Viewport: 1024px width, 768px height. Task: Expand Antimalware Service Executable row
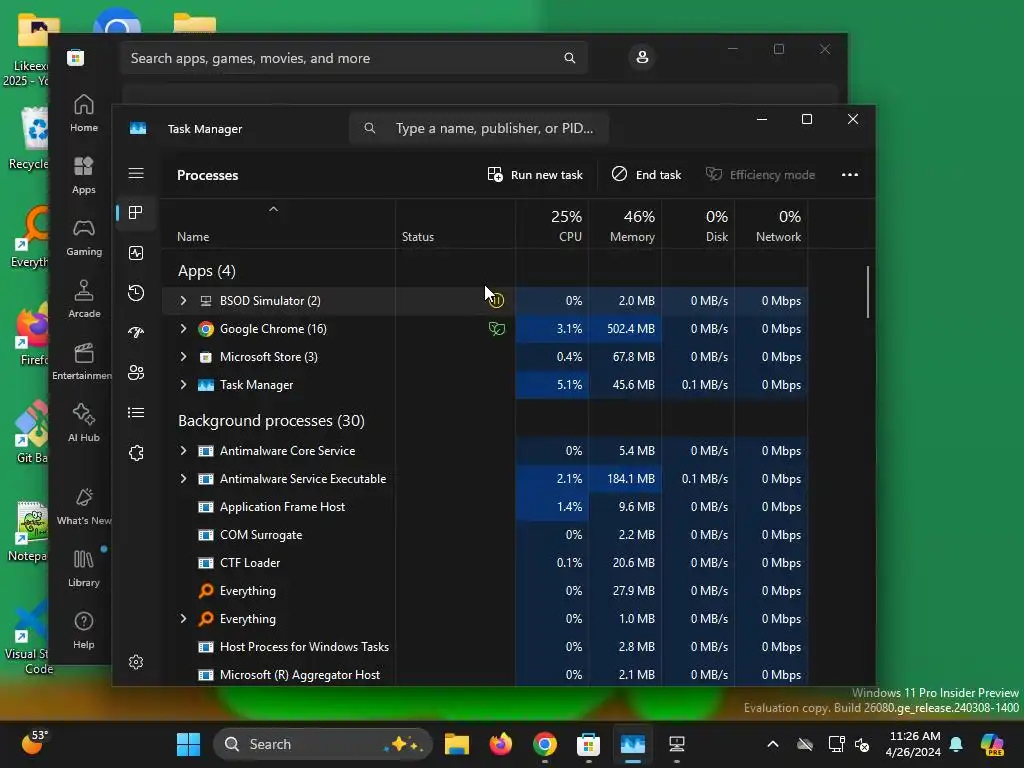pos(184,479)
